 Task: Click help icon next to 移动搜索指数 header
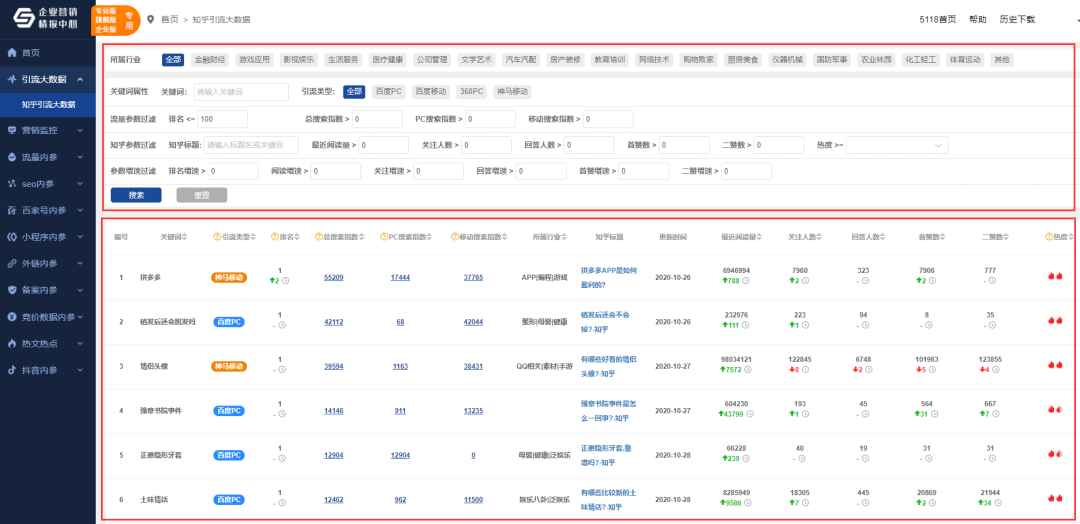pos(455,237)
